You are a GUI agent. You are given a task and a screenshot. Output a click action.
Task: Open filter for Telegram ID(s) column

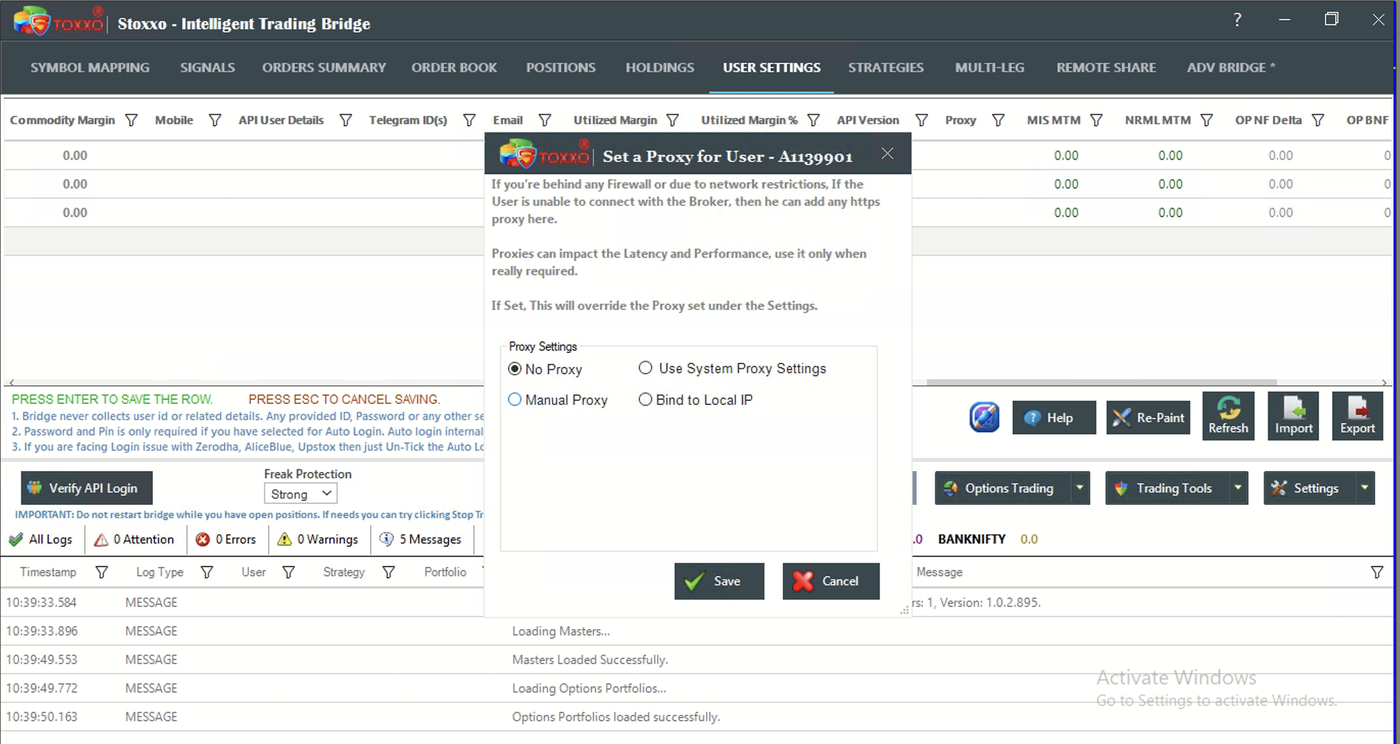point(469,121)
